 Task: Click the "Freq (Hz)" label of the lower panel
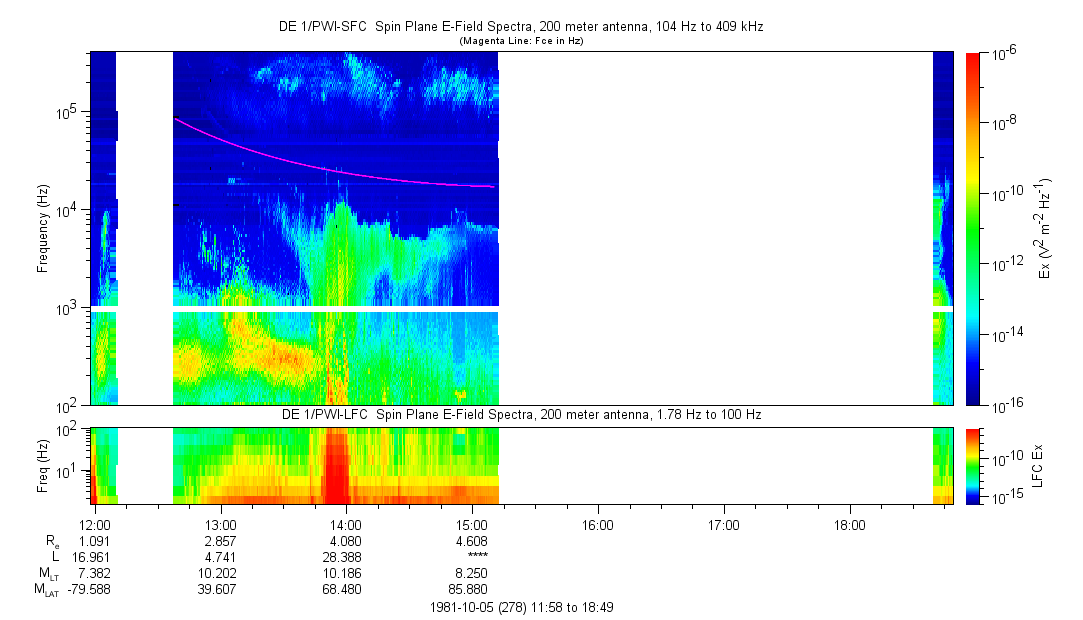tap(43, 465)
